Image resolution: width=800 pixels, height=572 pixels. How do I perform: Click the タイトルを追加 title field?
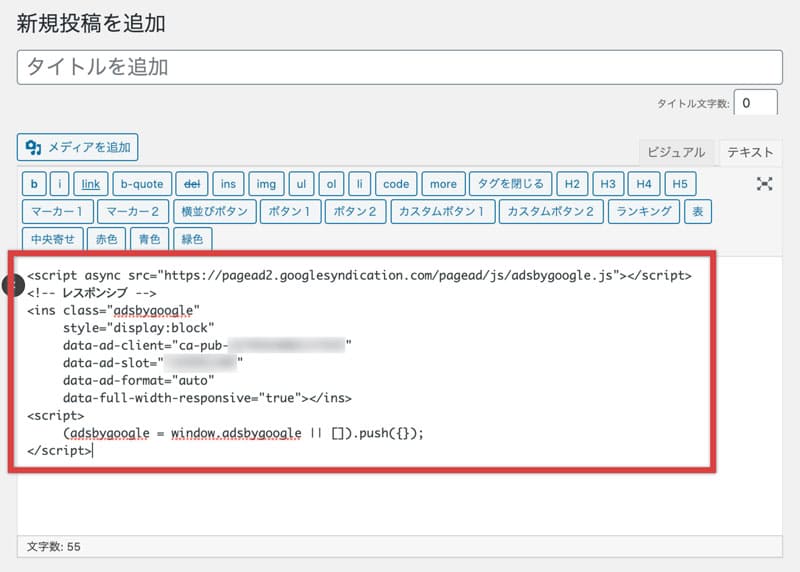[x=399, y=67]
